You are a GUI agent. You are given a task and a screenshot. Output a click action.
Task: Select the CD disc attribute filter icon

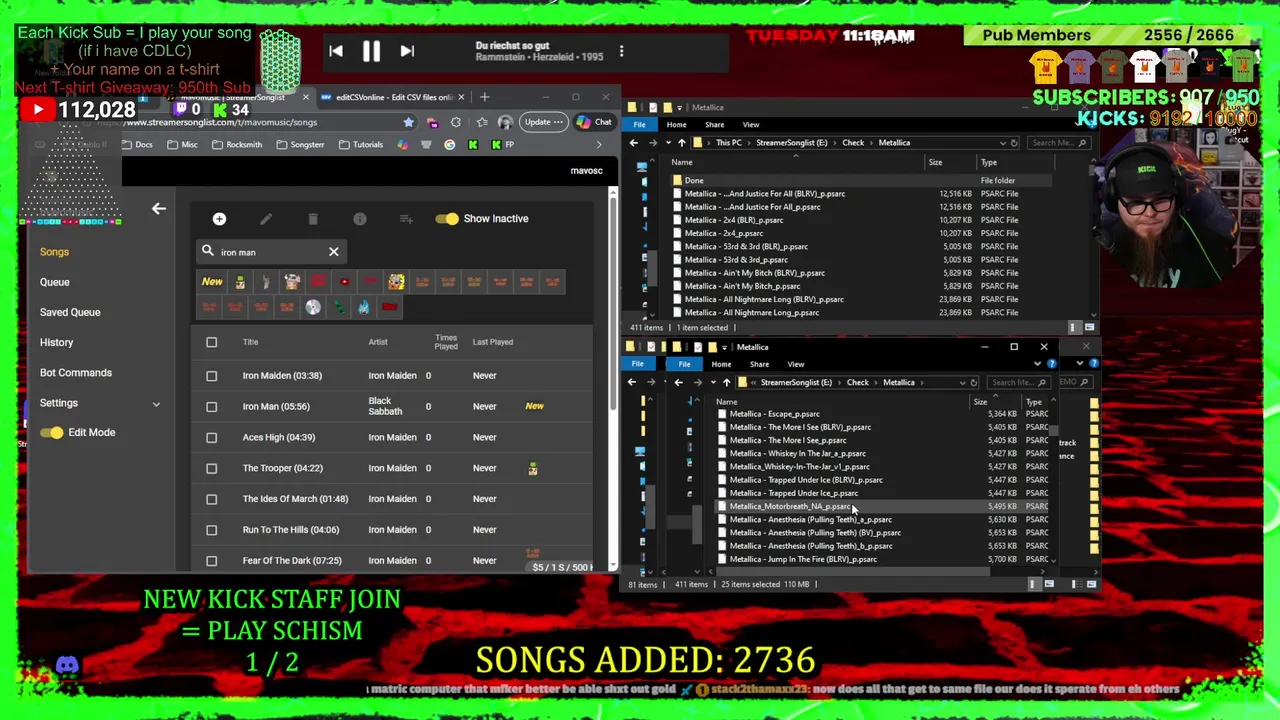coord(313,308)
